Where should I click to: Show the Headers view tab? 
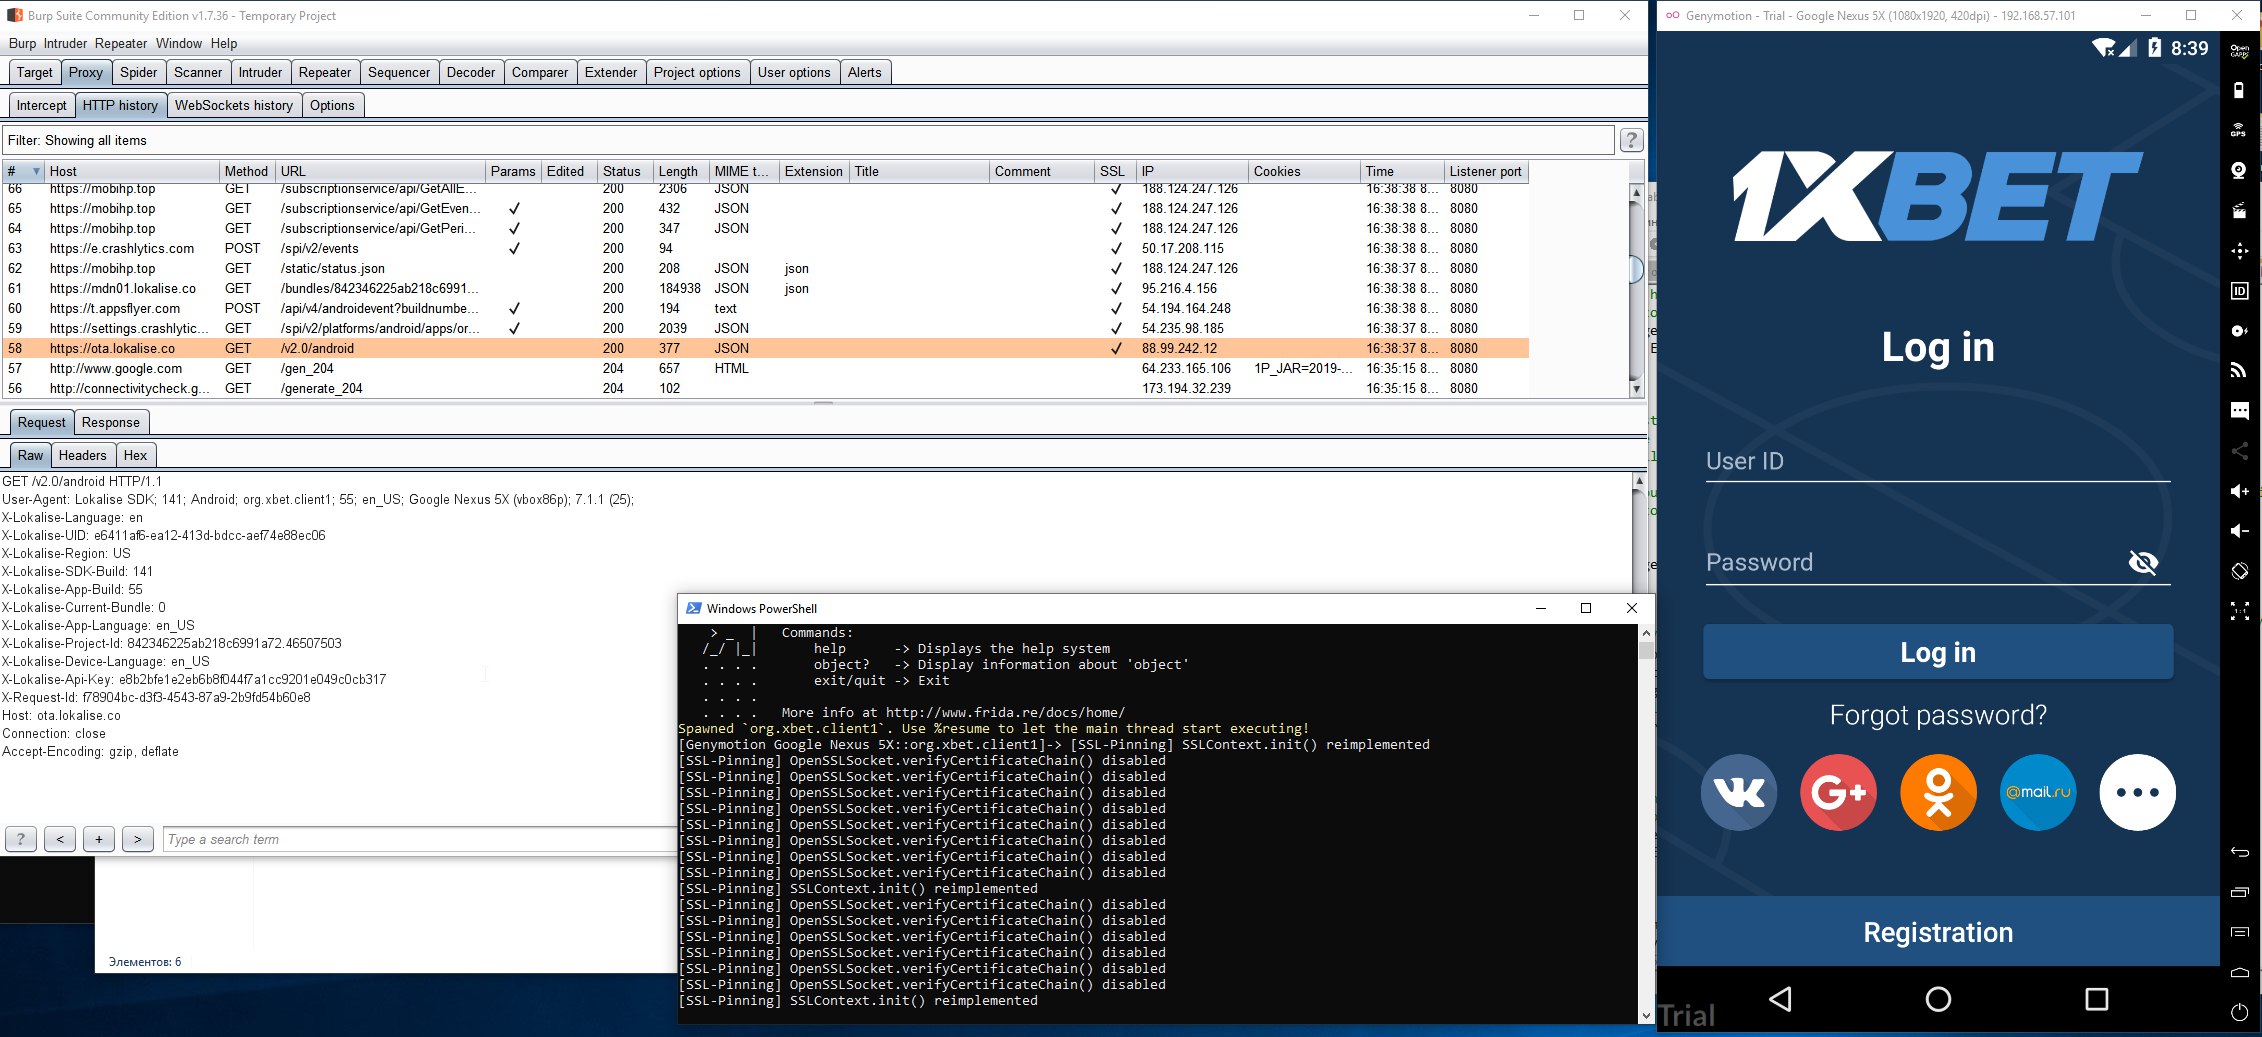coord(82,455)
